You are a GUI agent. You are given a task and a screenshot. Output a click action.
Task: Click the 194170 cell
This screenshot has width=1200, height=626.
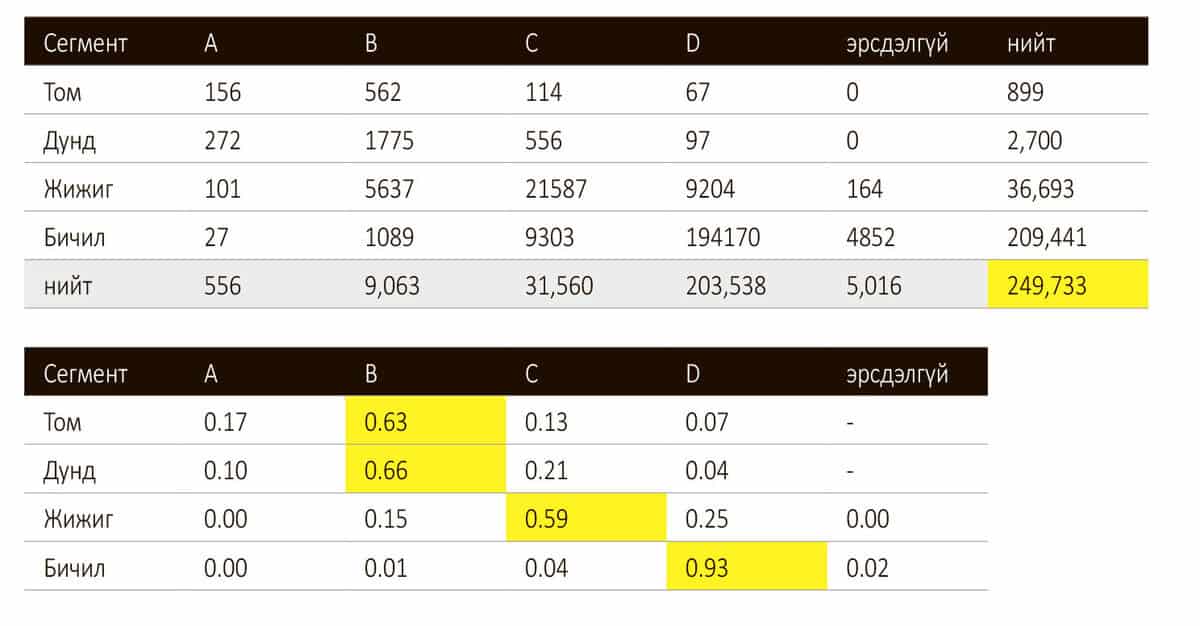click(722, 238)
